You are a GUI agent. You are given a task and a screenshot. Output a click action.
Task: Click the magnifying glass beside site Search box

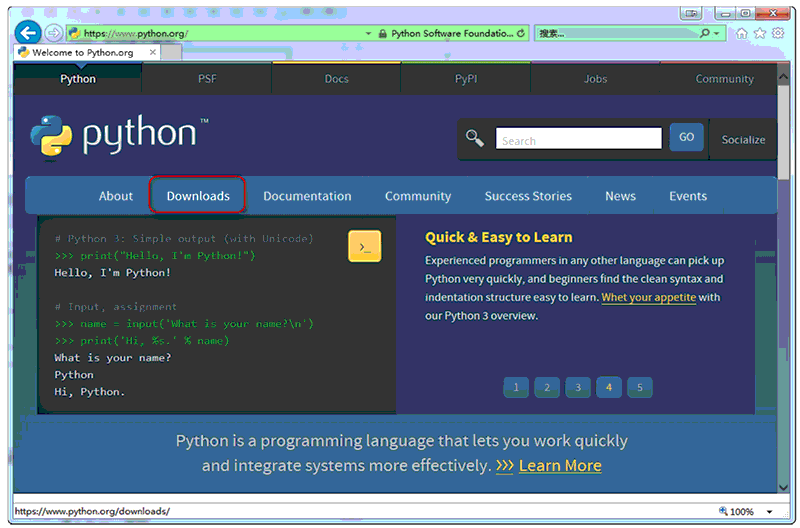(x=474, y=138)
